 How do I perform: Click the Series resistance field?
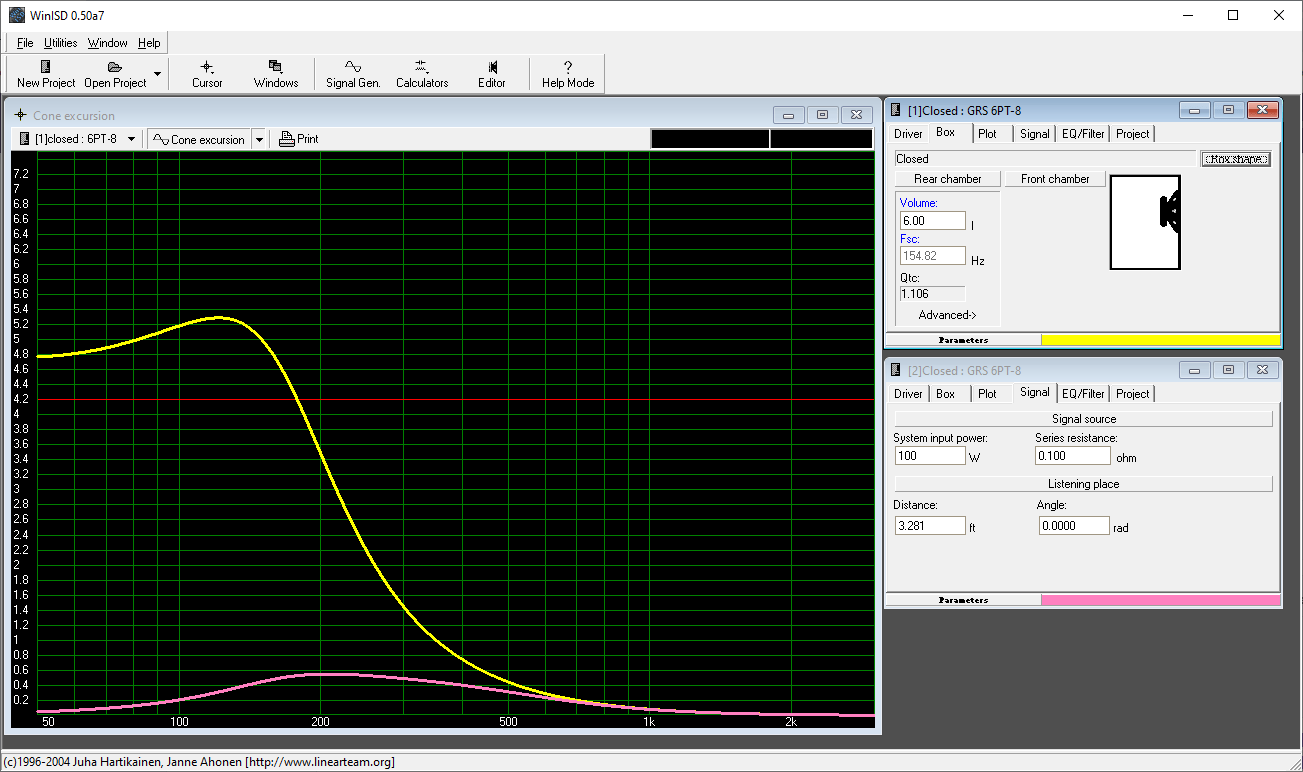coord(1073,456)
